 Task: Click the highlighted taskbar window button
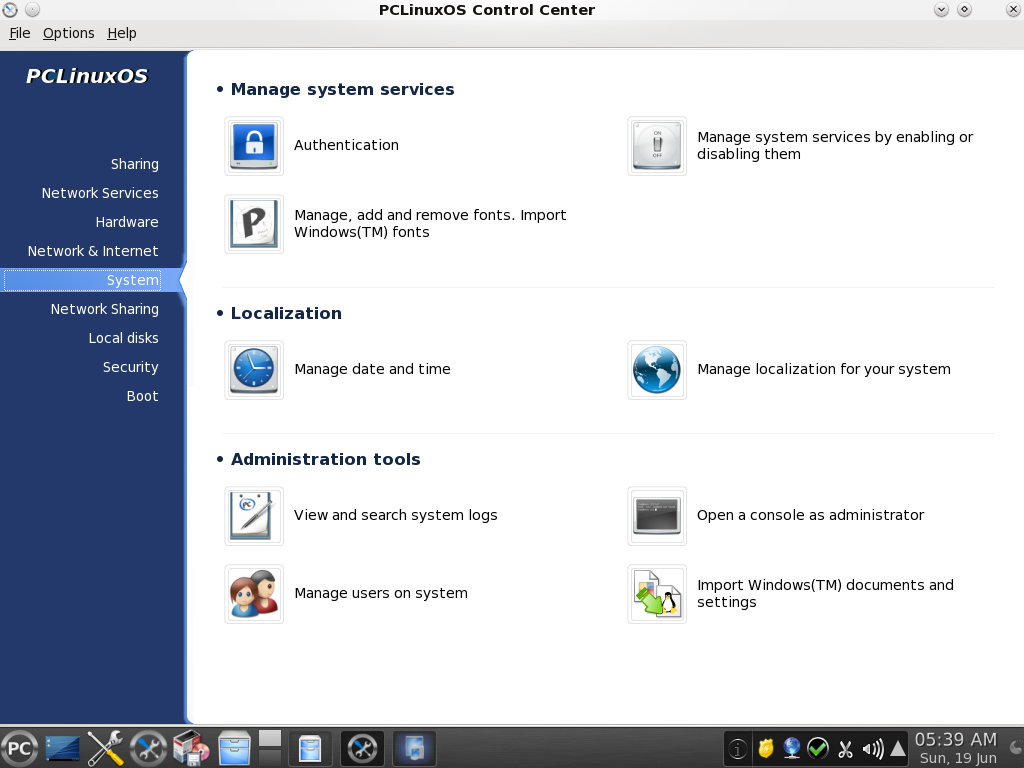point(415,748)
